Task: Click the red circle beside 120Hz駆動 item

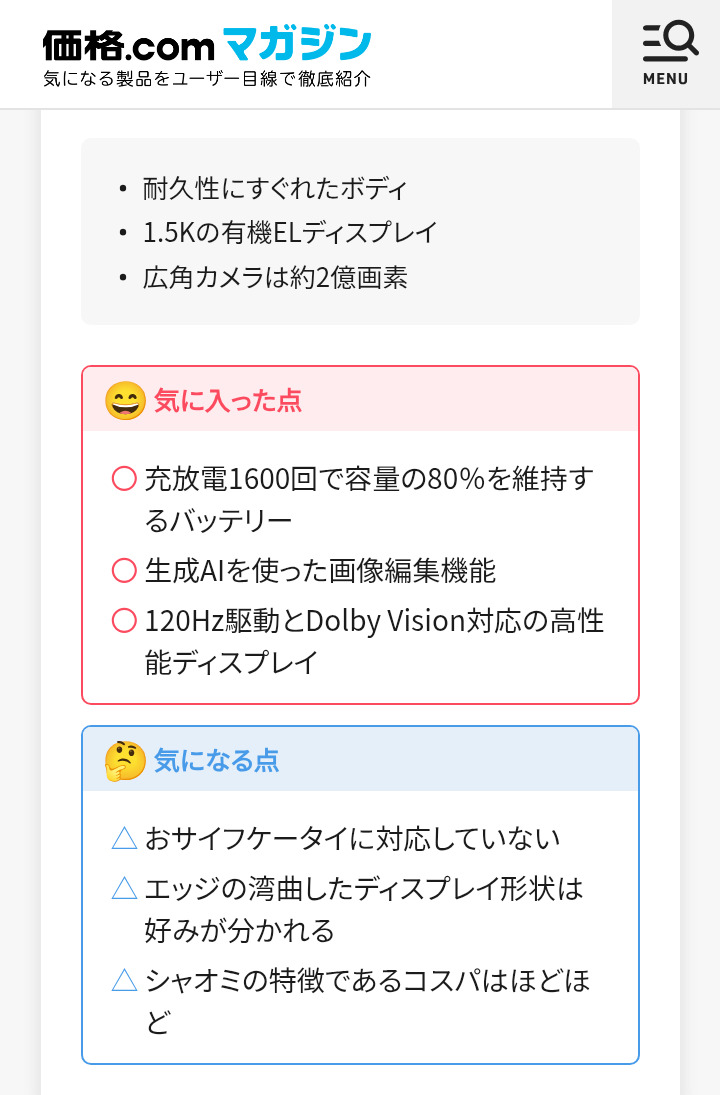Action: point(124,621)
